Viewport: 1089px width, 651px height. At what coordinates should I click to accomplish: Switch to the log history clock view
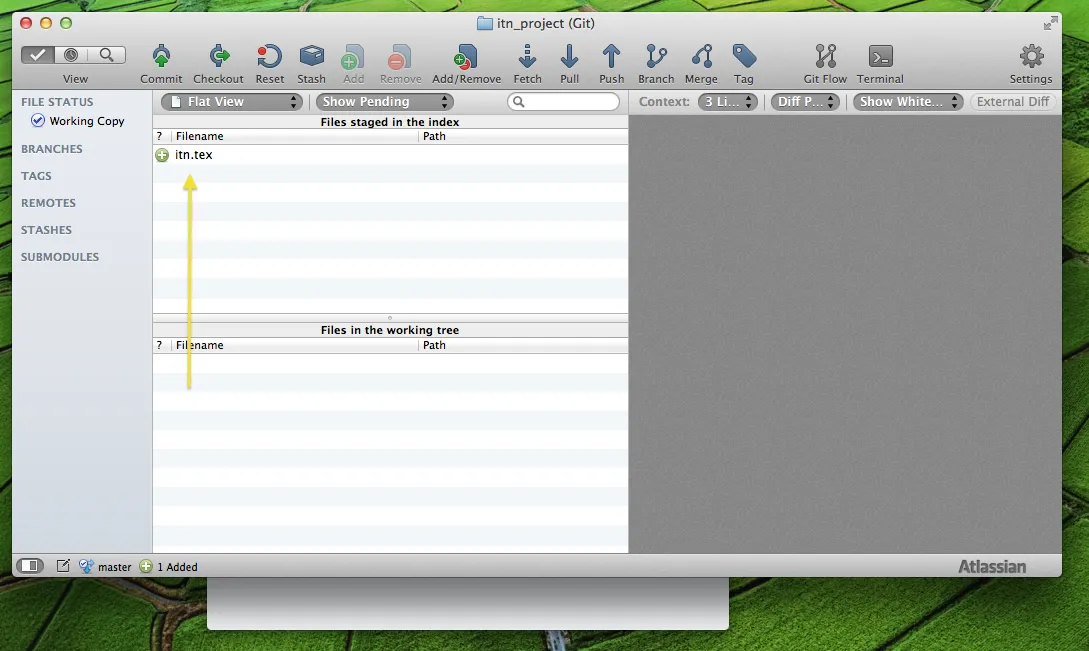click(71, 55)
